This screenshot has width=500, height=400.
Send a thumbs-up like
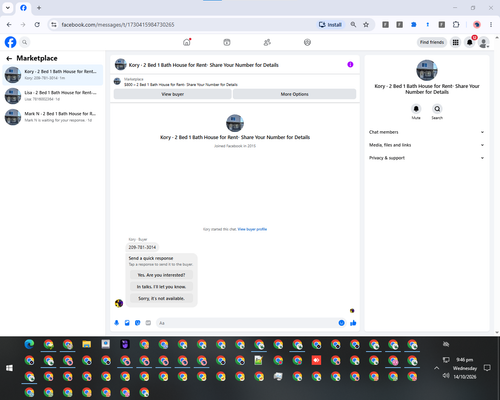pyautogui.click(x=353, y=323)
